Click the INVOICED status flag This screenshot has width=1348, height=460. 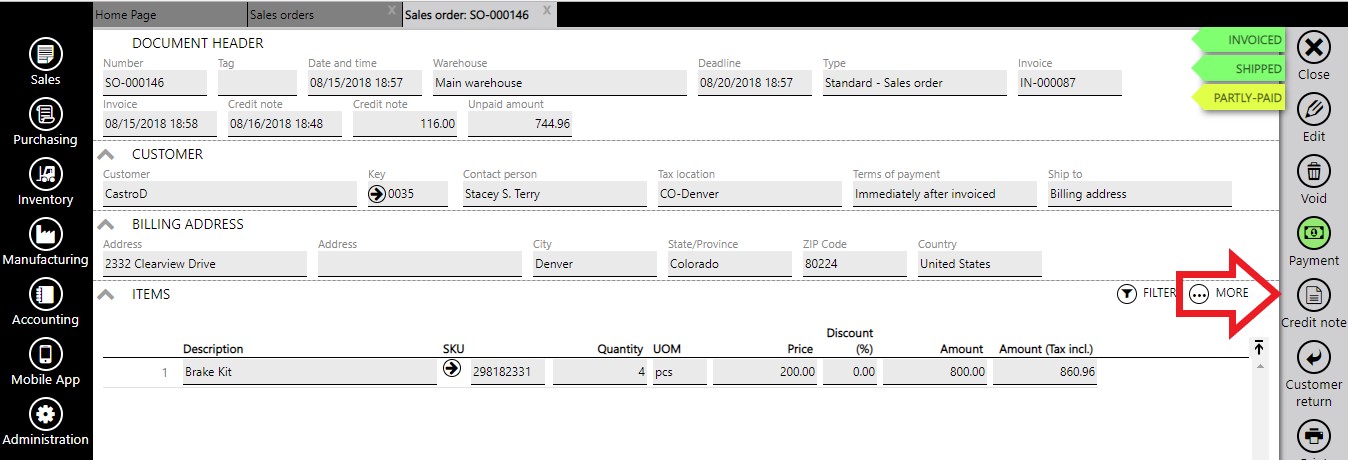(1240, 40)
